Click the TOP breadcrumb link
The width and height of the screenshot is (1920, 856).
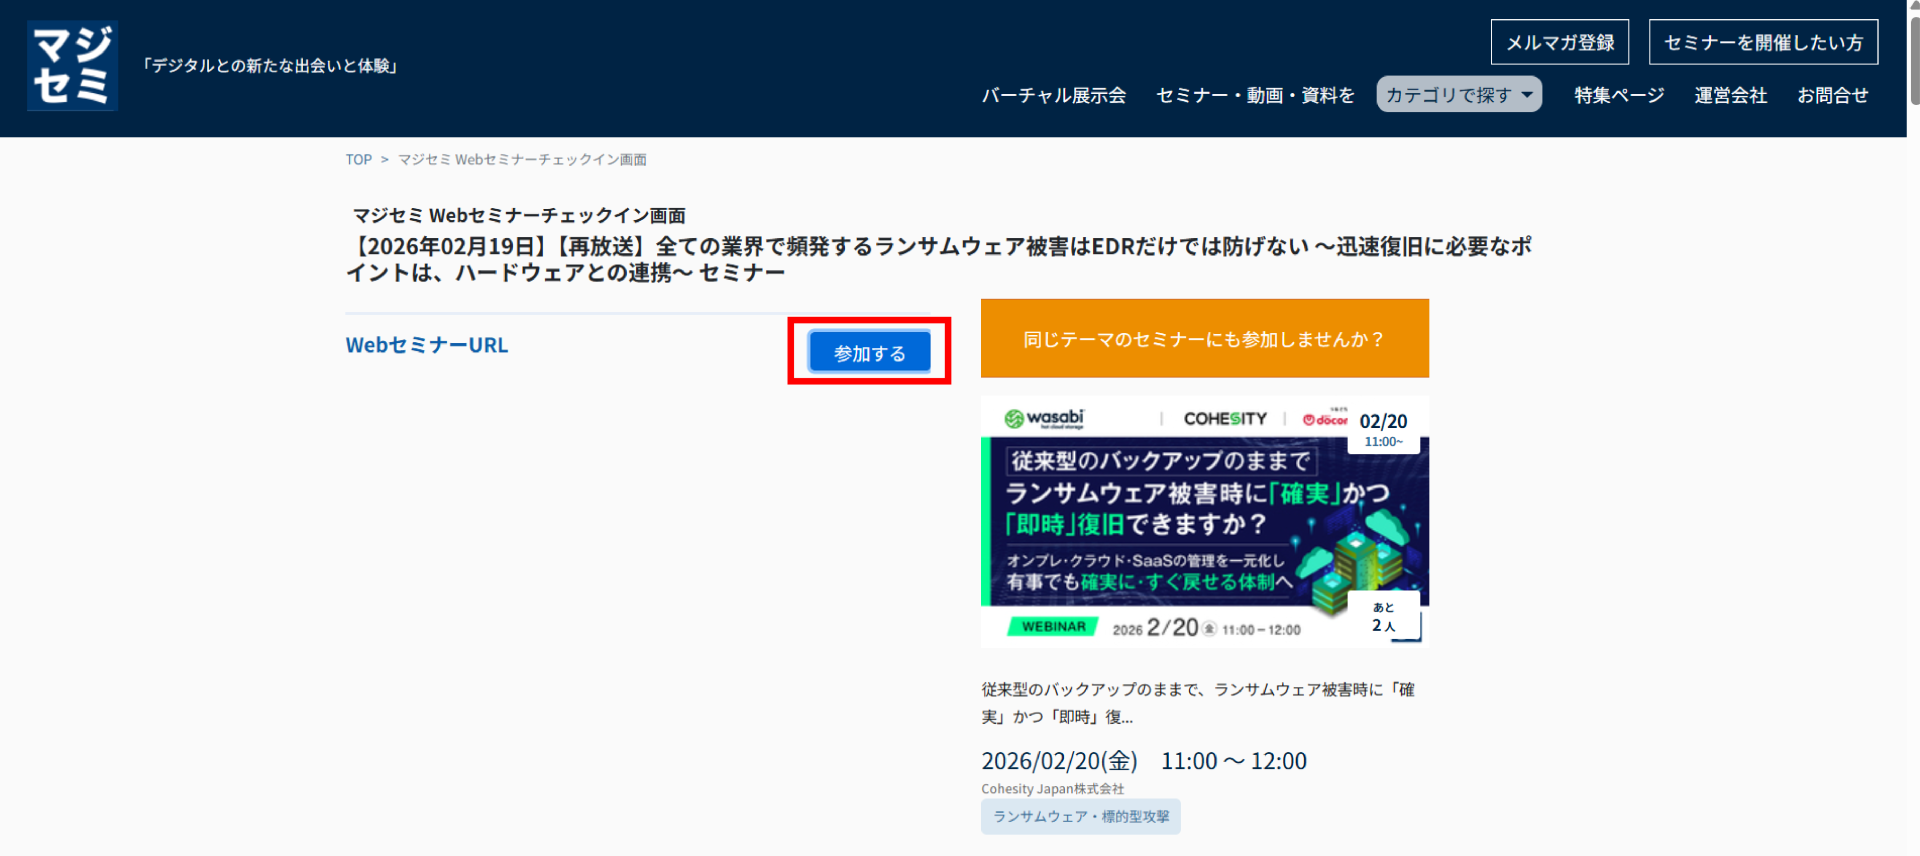click(x=358, y=160)
